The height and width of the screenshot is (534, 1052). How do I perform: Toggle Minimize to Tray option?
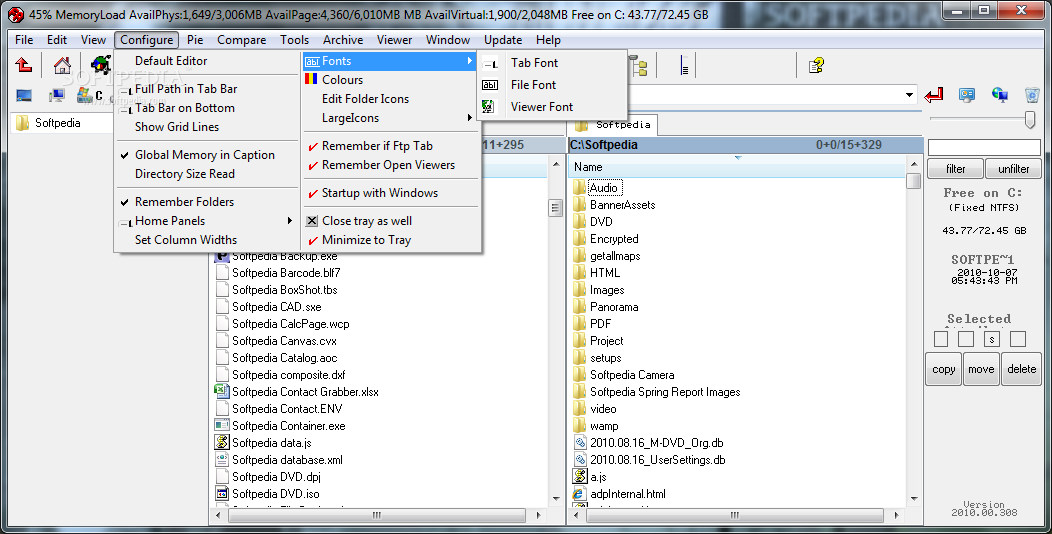[366, 240]
